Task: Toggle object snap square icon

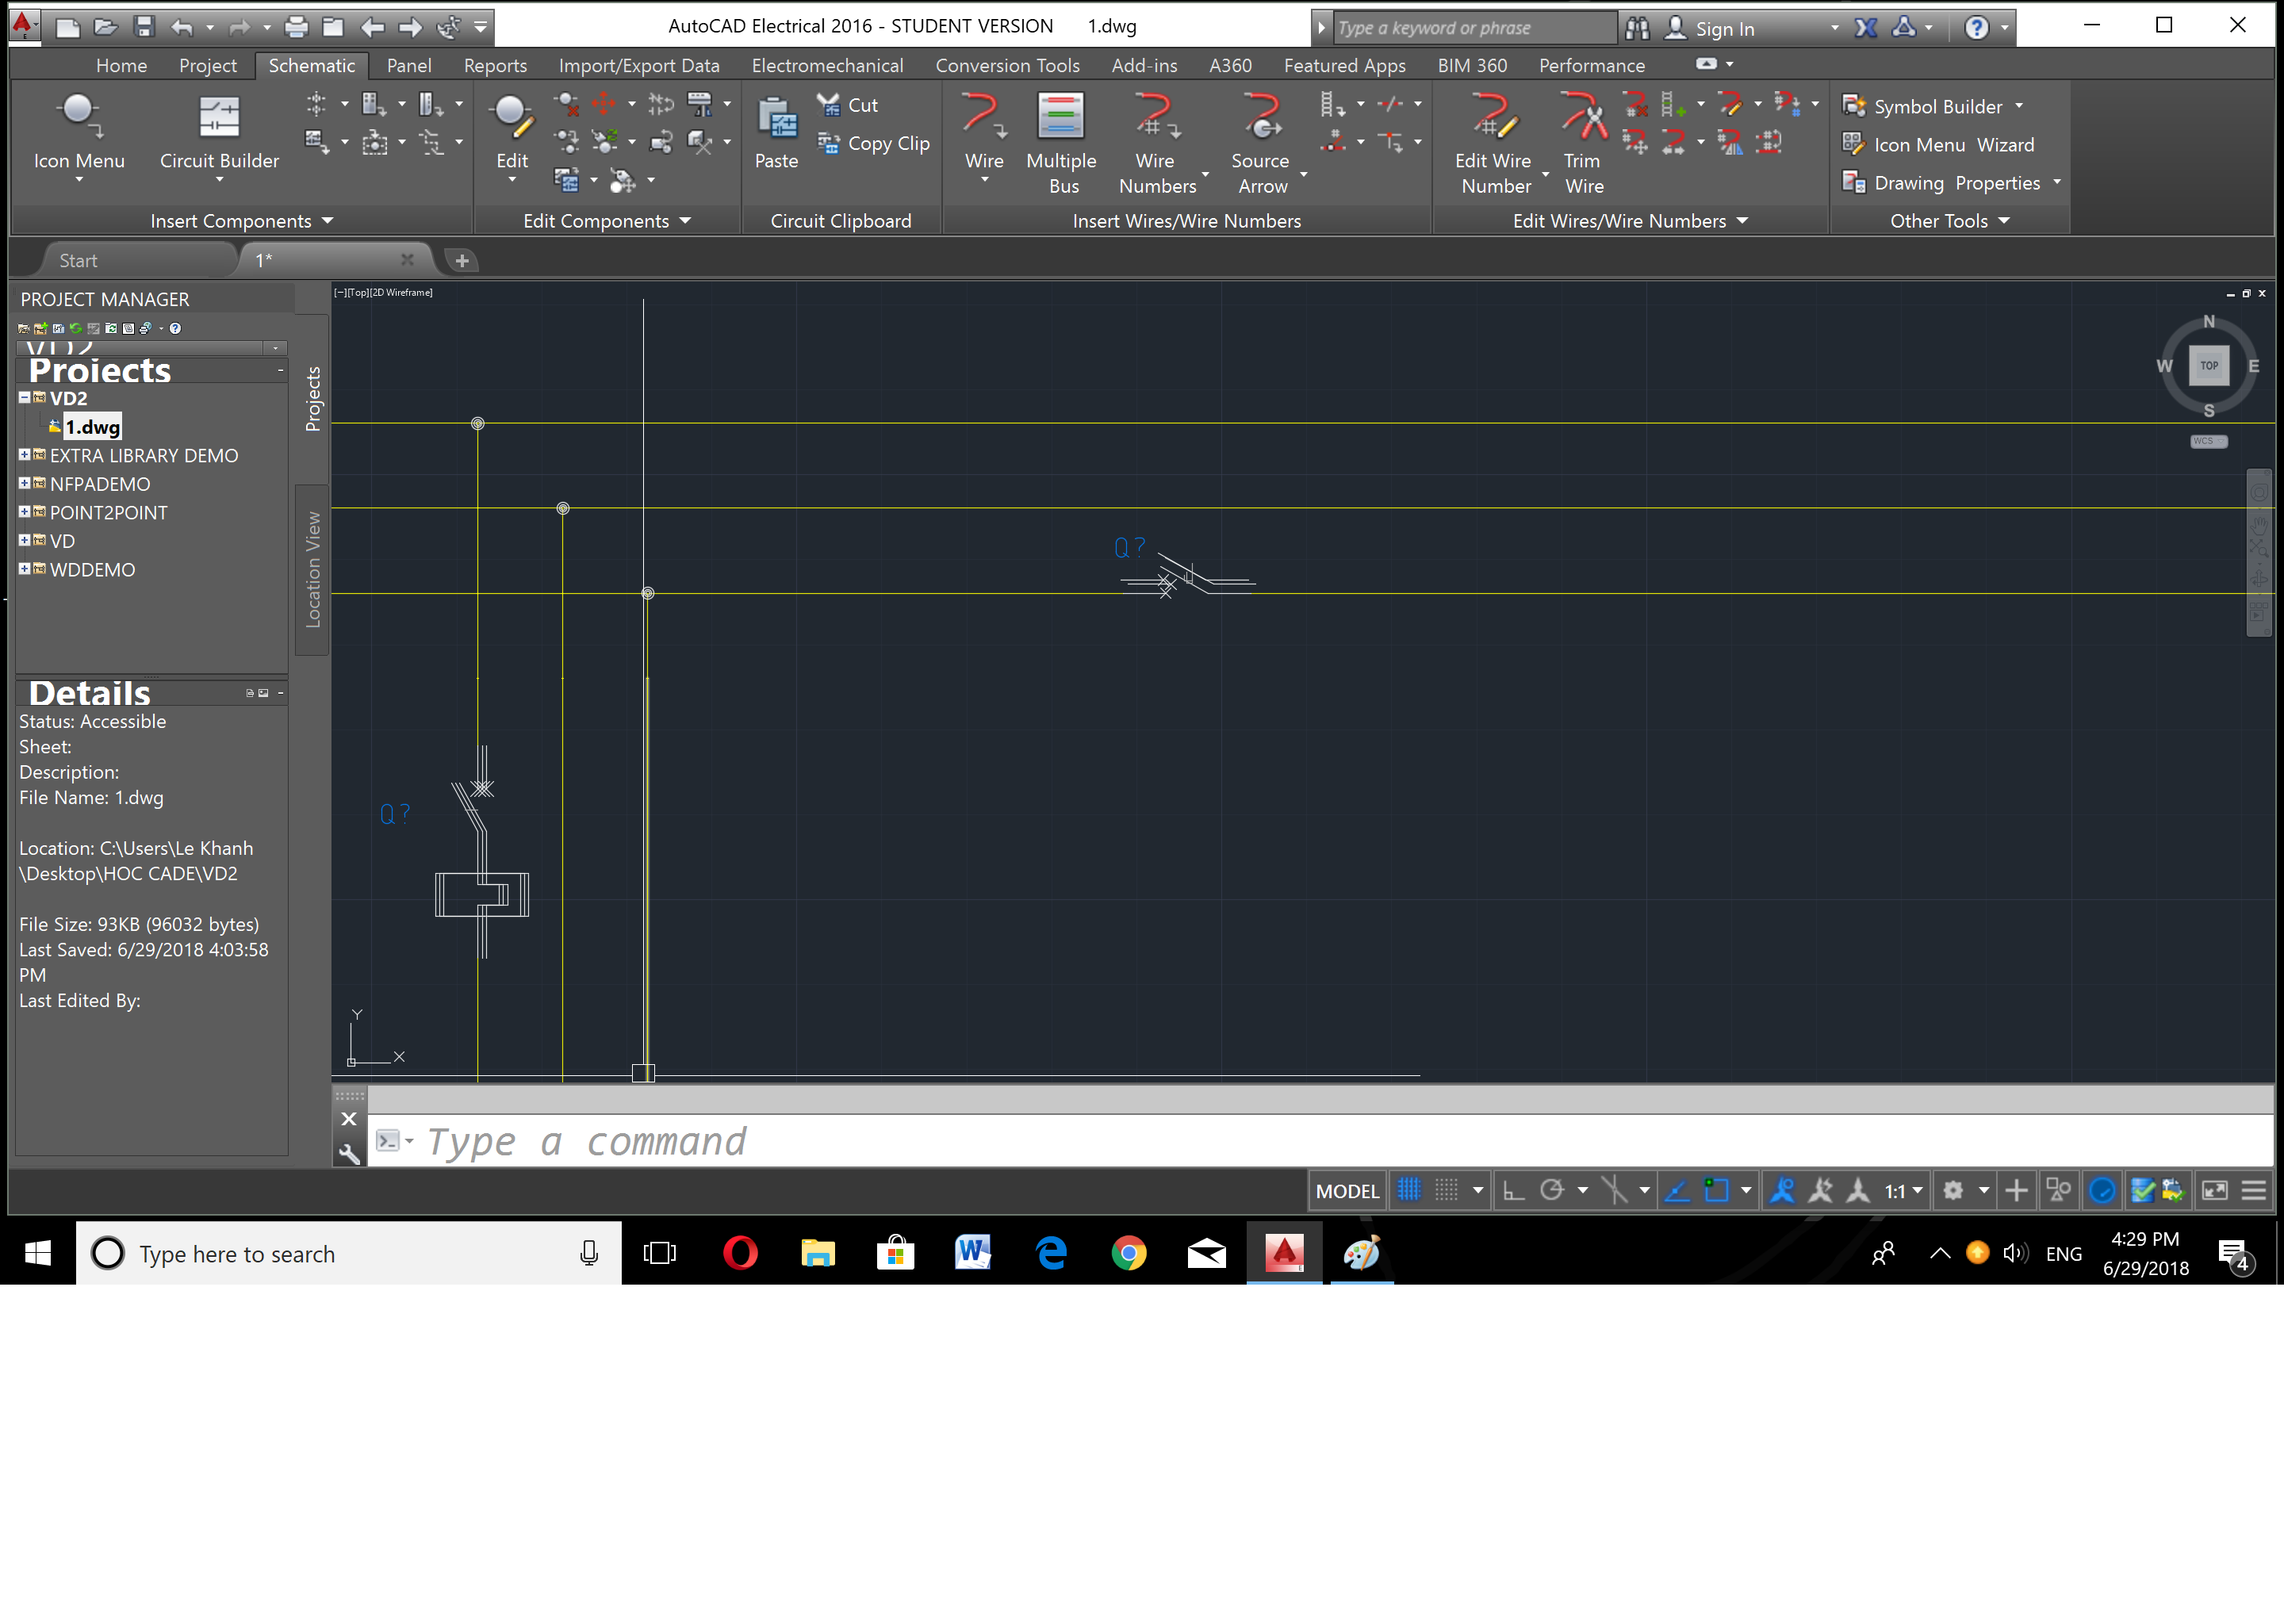Action: [1716, 1190]
